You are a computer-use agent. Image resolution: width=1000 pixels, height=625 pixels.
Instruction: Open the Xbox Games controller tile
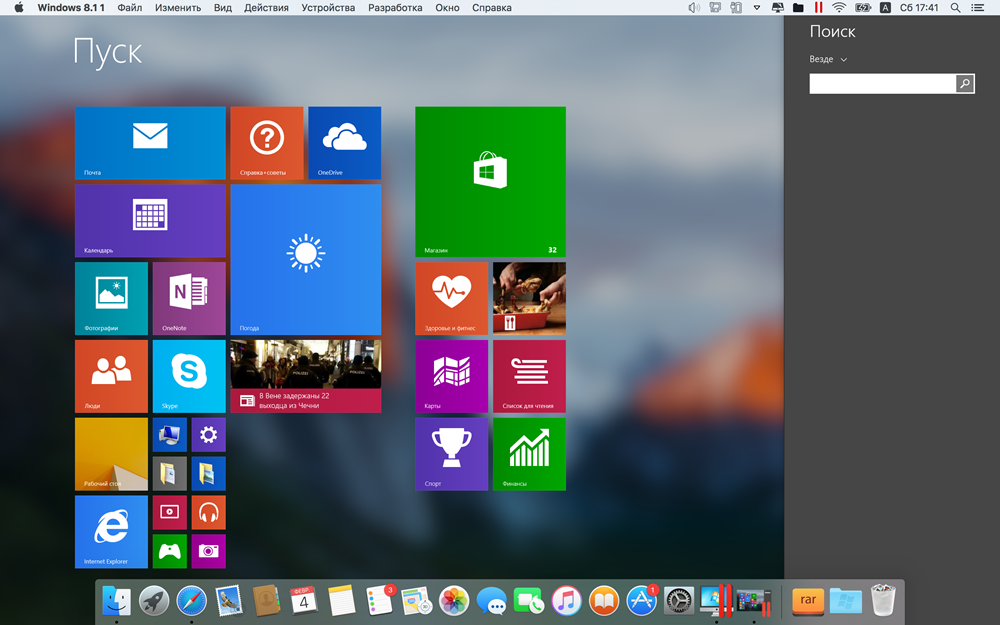click(169, 551)
